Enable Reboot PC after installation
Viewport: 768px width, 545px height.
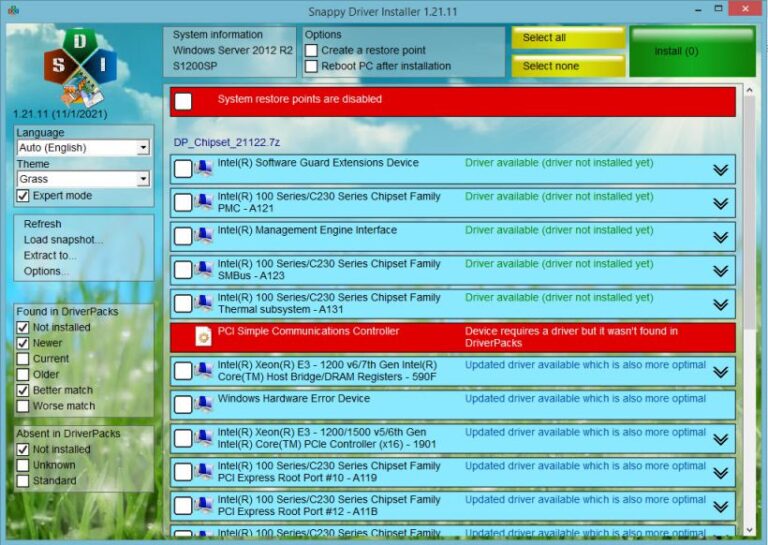(311, 66)
